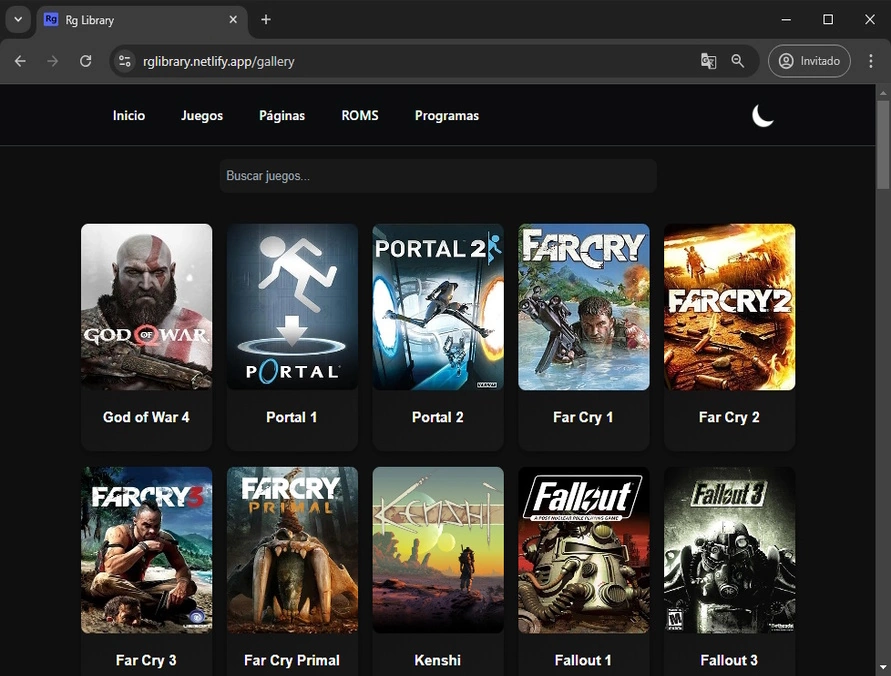Click the Far Cry 1 title text
Screen dimensions: 891x676
(583, 418)
